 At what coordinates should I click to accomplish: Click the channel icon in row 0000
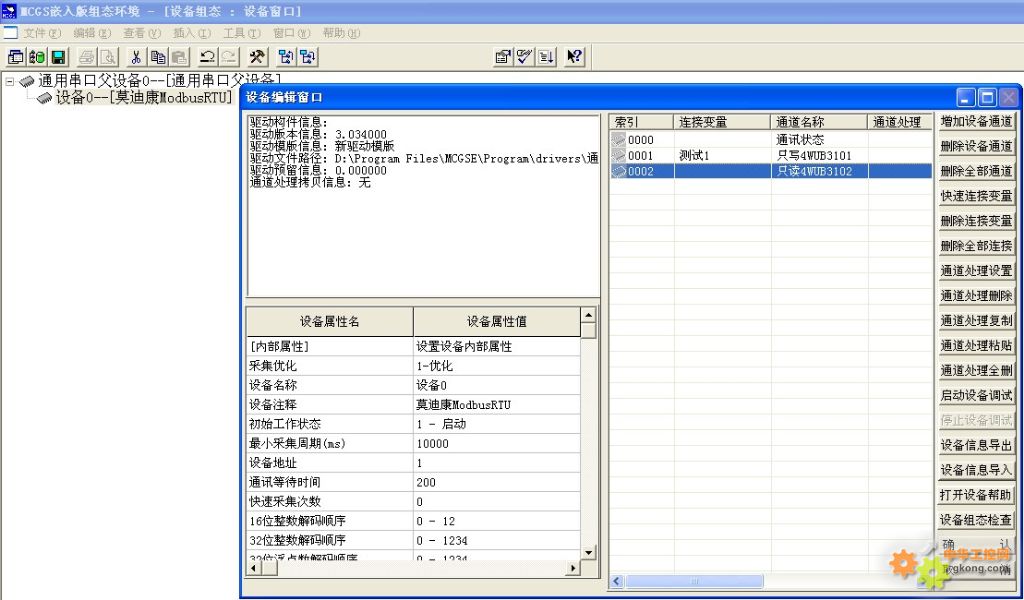click(618, 140)
